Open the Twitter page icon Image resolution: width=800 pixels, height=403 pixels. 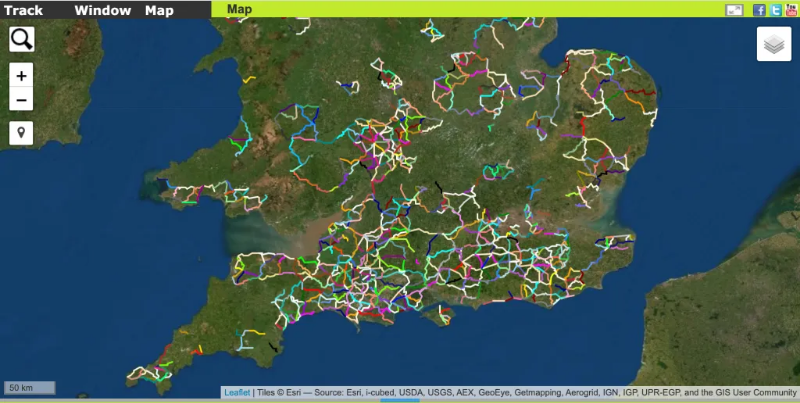tap(776, 10)
